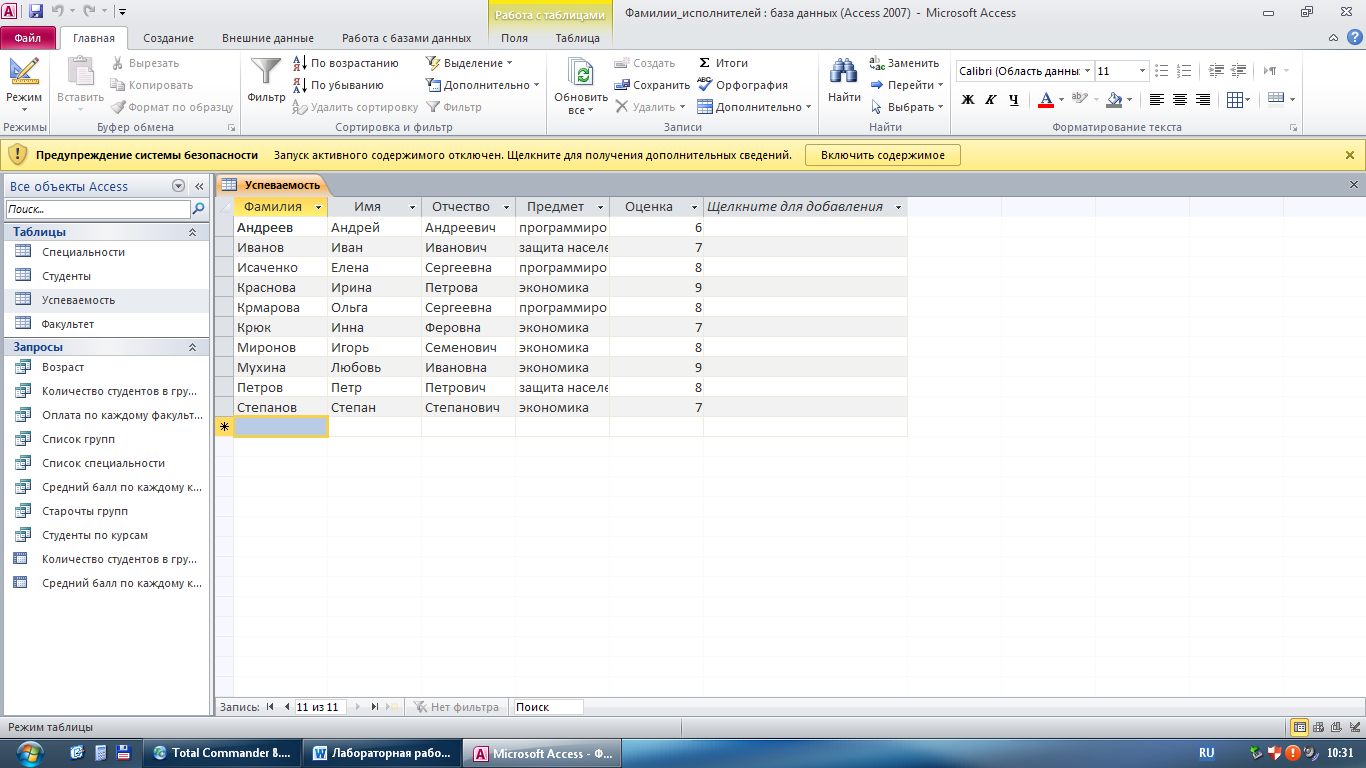Viewport: 1366px width, 768px height.
Task: Toggle bold Ж formatting
Action: point(967,100)
